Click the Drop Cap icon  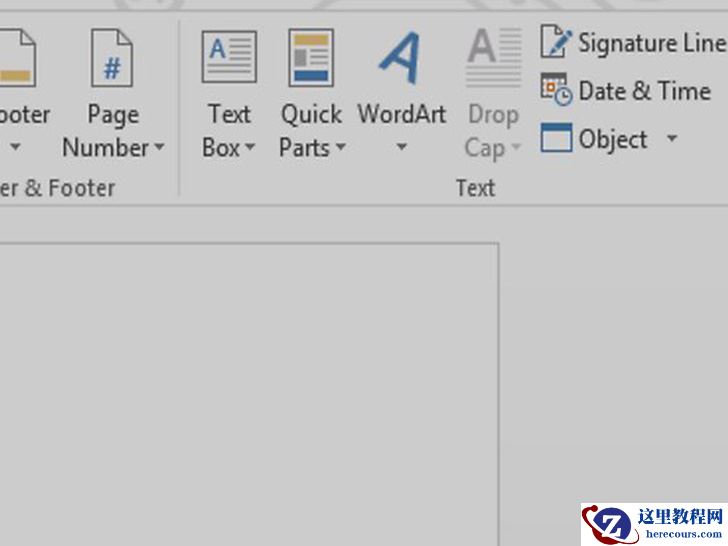click(x=494, y=58)
